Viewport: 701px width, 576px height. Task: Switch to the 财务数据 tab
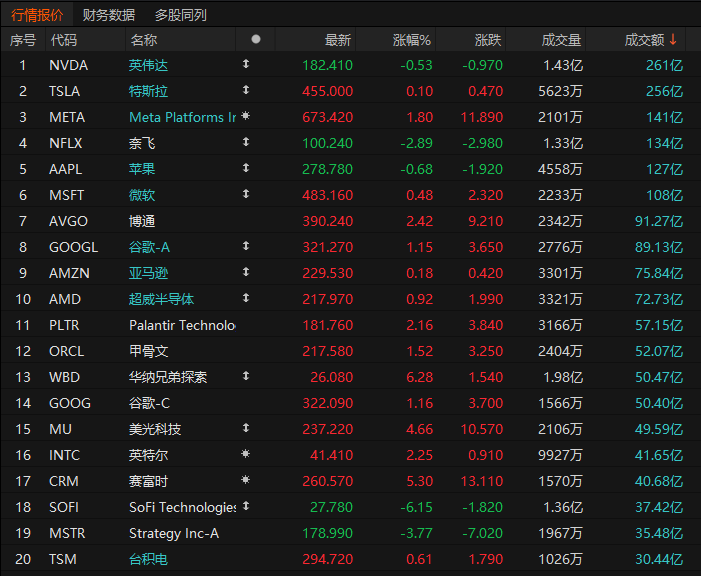pos(109,15)
